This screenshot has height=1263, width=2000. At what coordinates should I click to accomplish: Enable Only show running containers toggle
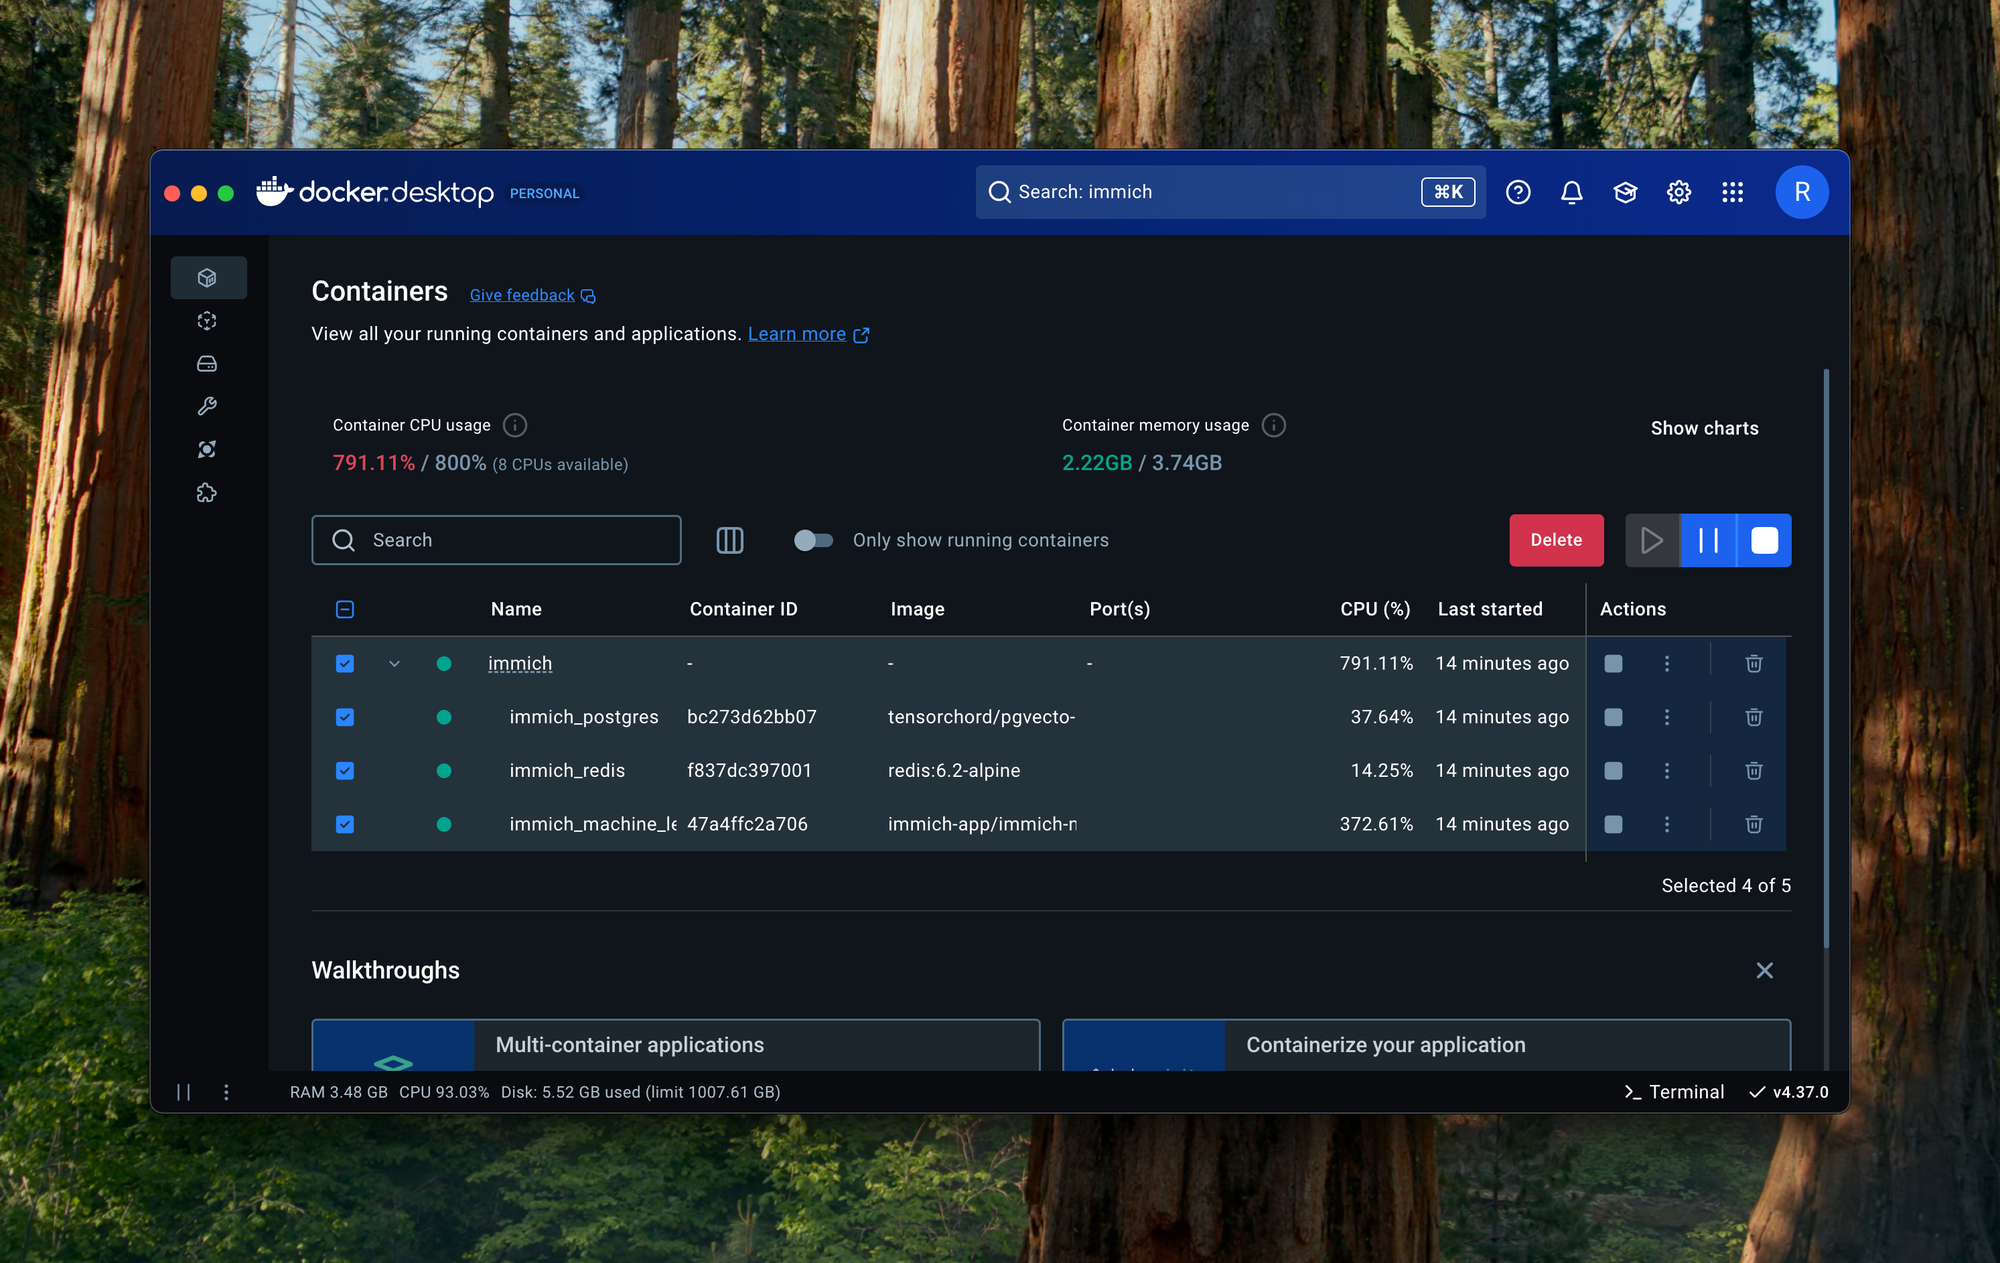(813, 540)
